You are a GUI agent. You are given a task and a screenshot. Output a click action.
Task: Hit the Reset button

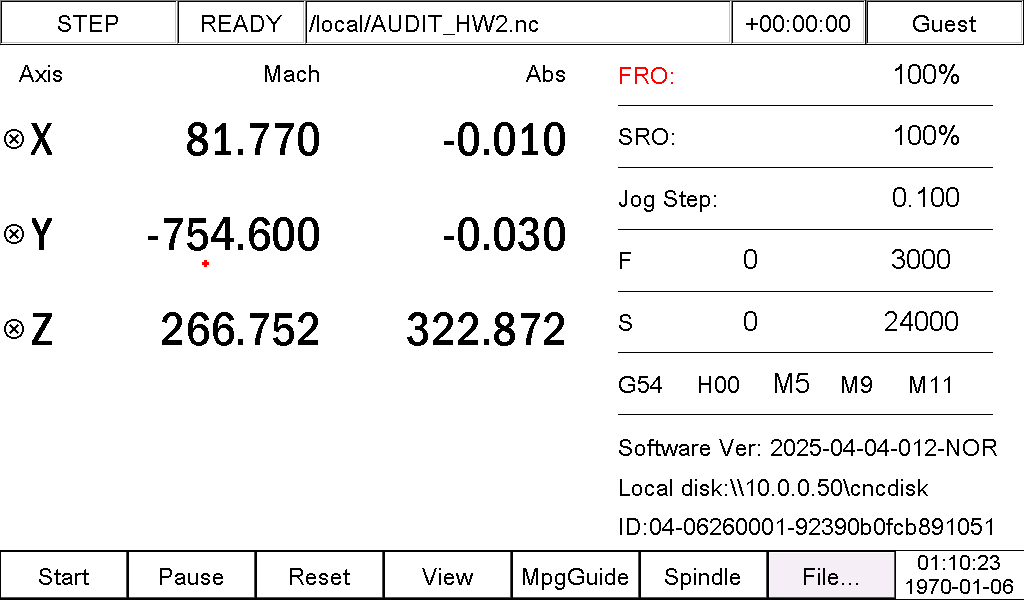319,576
